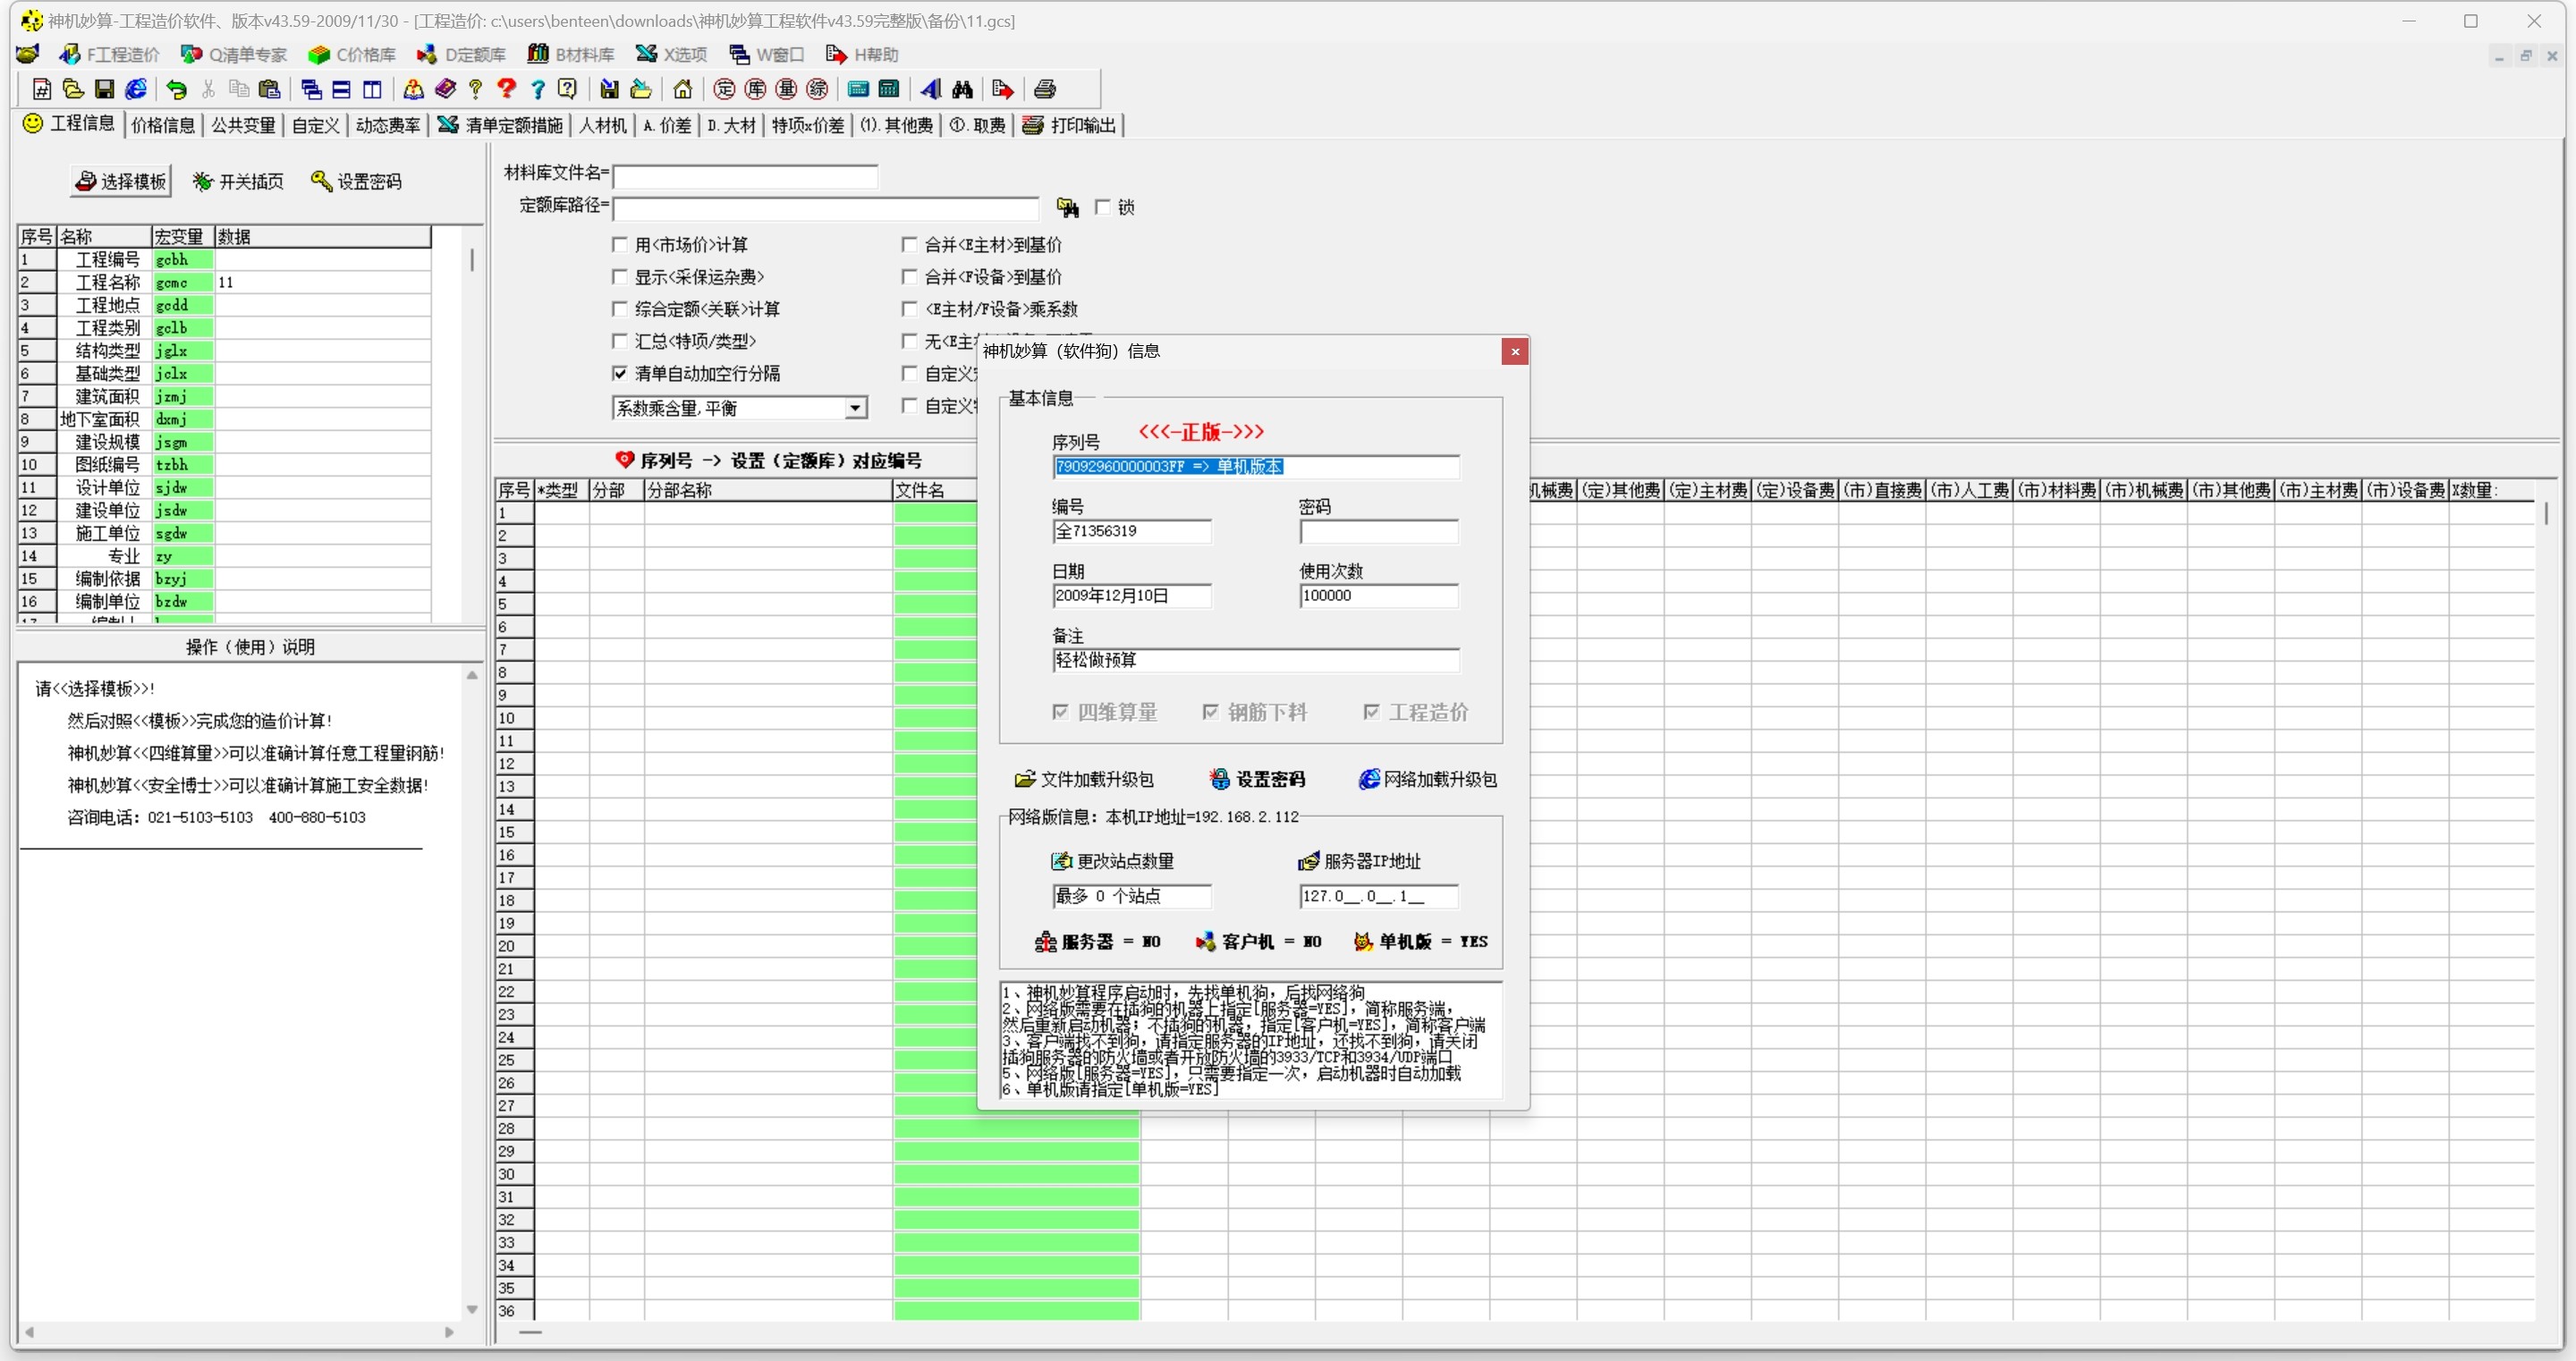Open the W窗口 menu
This screenshot has height=1361, width=2576.
(x=767, y=54)
